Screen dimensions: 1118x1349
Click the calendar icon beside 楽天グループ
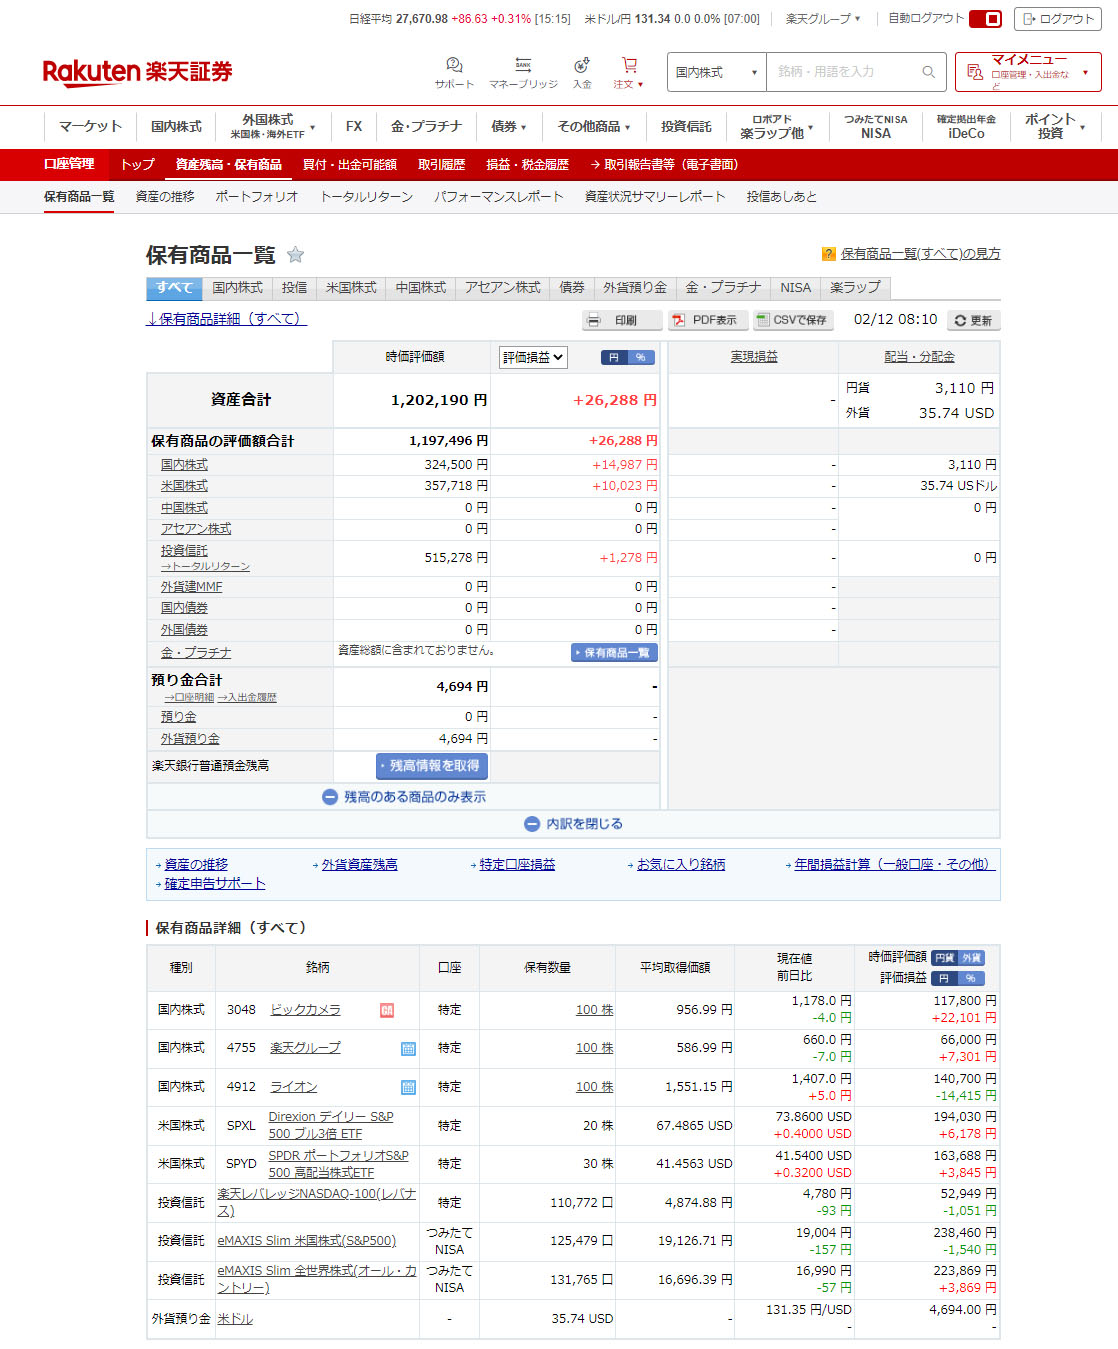pyautogui.click(x=408, y=1049)
